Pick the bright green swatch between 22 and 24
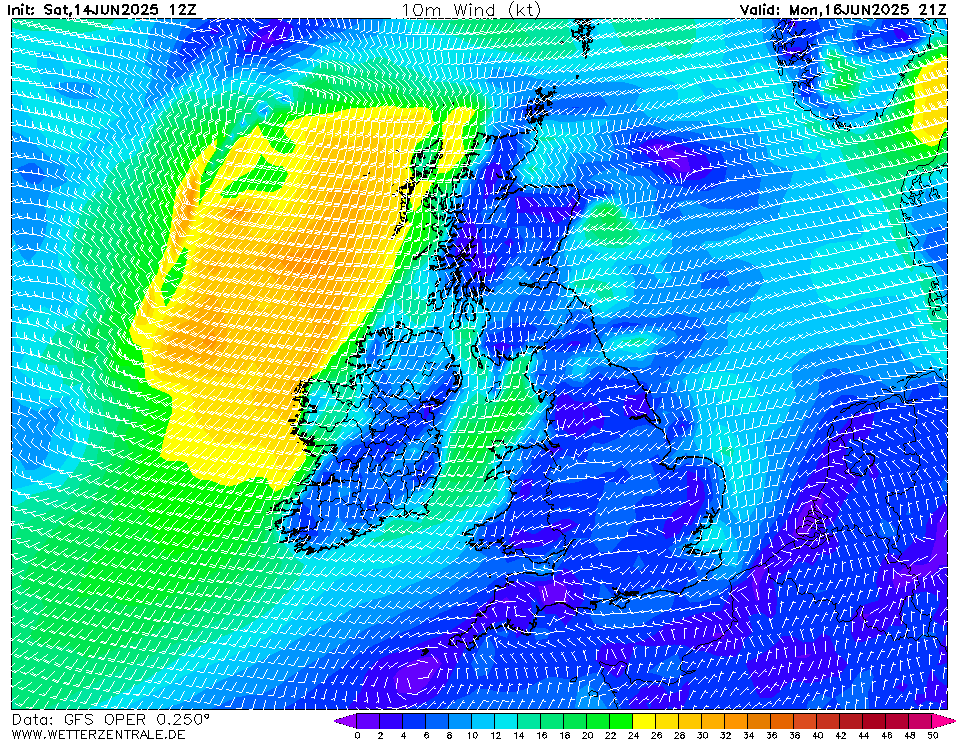Screen dimensions: 959x741 click(621, 720)
